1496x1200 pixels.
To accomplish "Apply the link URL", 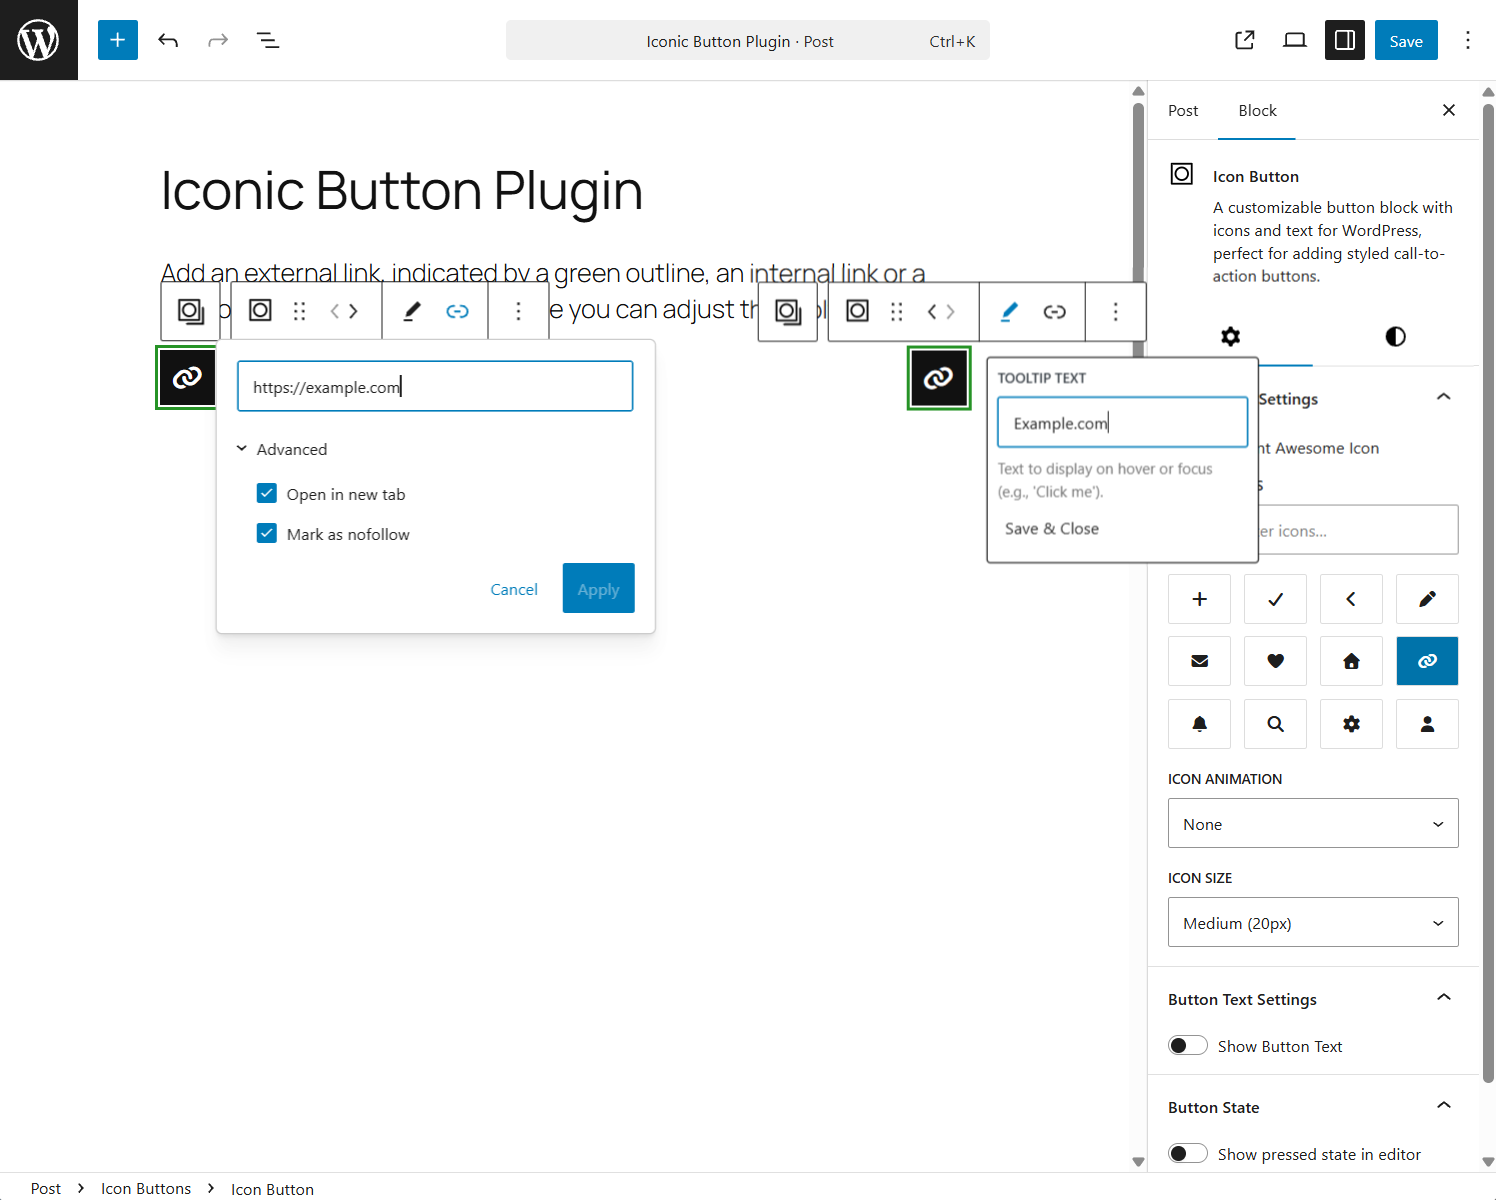I will 598,589.
